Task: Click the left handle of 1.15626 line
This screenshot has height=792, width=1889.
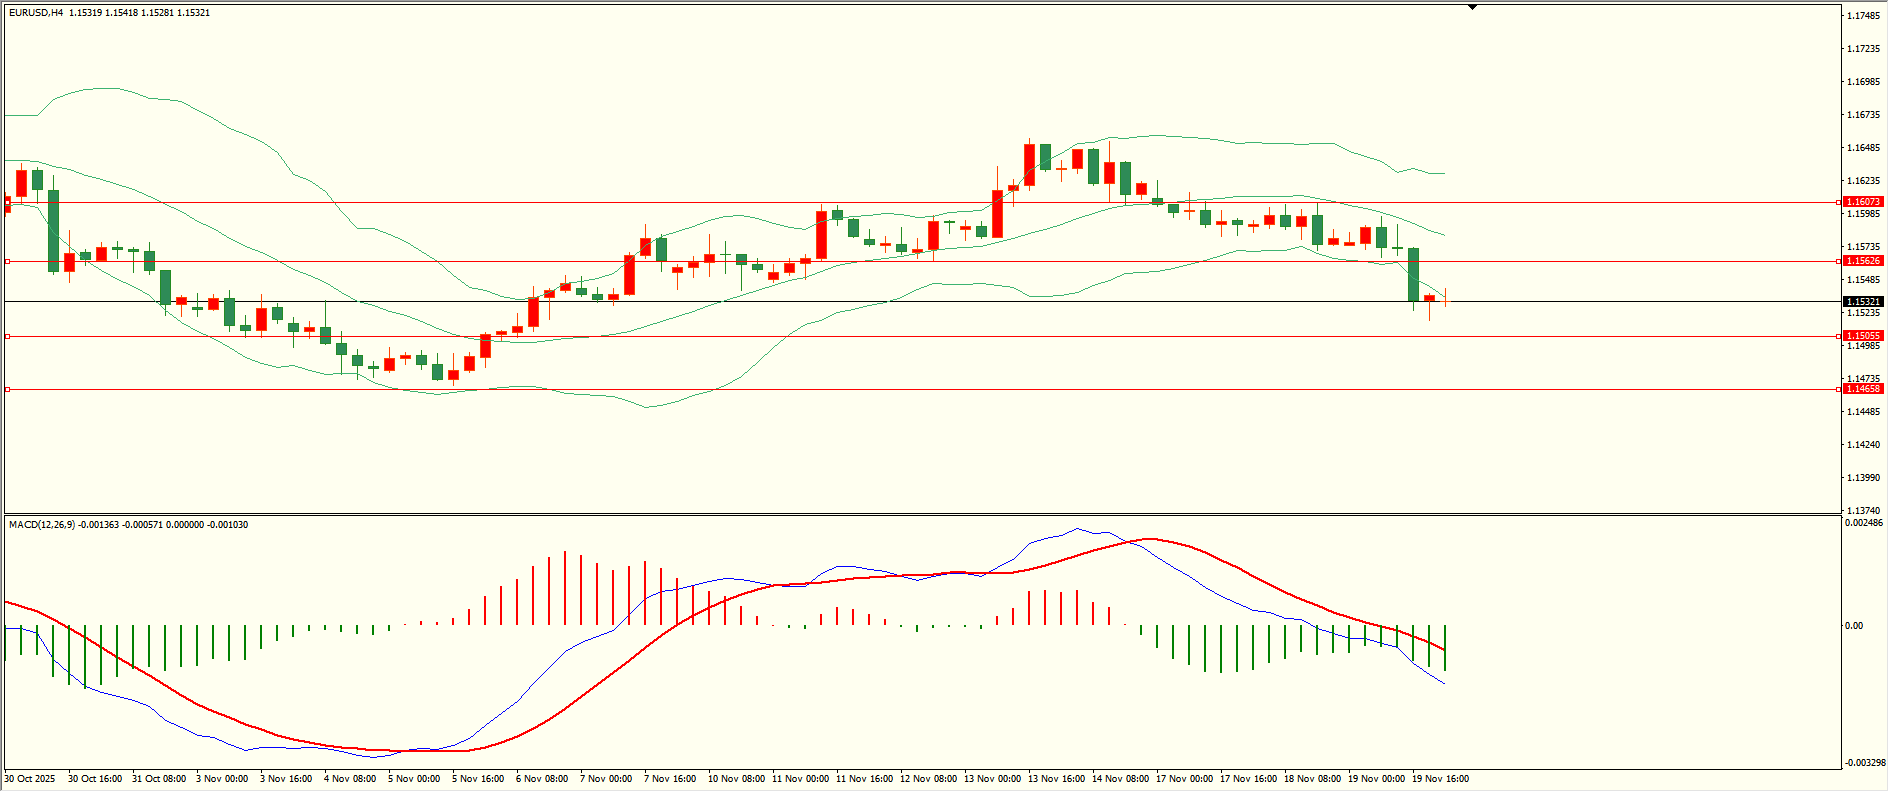Action: click(x=8, y=261)
